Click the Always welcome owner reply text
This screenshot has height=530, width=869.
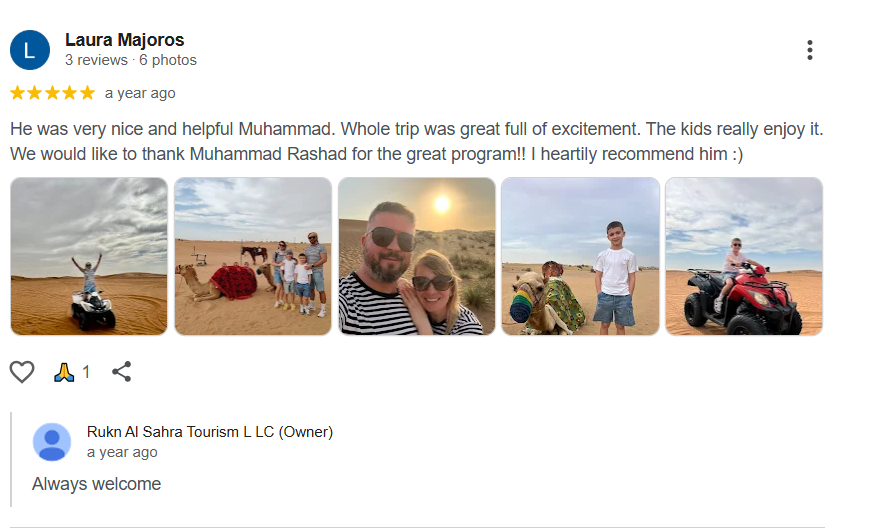(96, 484)
